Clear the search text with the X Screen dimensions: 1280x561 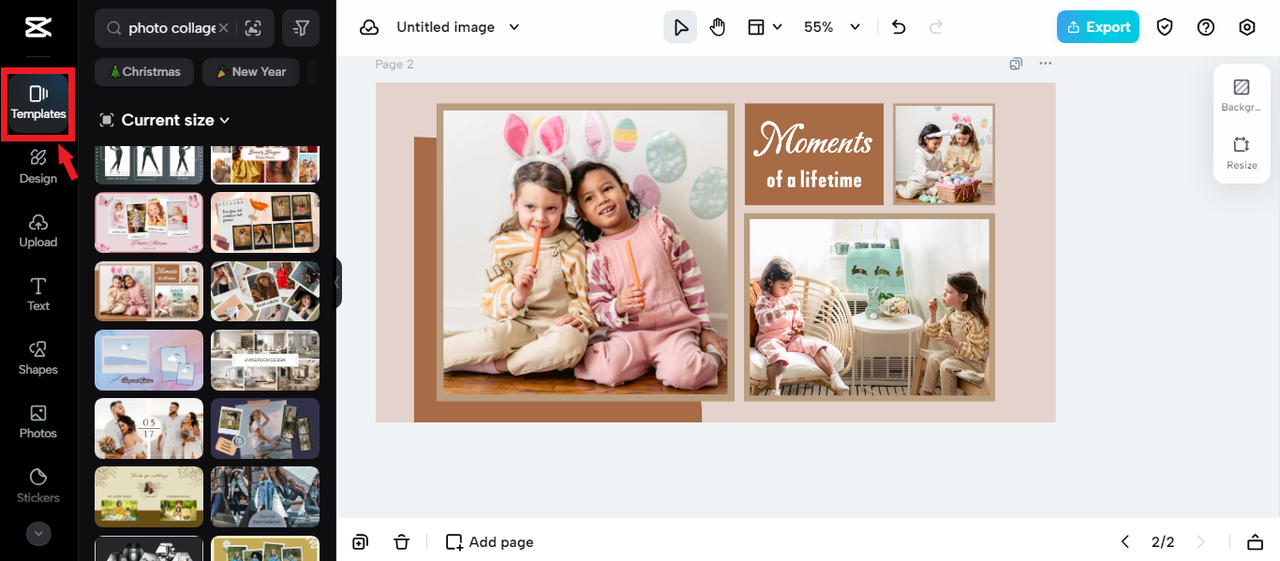click(223, 28)
